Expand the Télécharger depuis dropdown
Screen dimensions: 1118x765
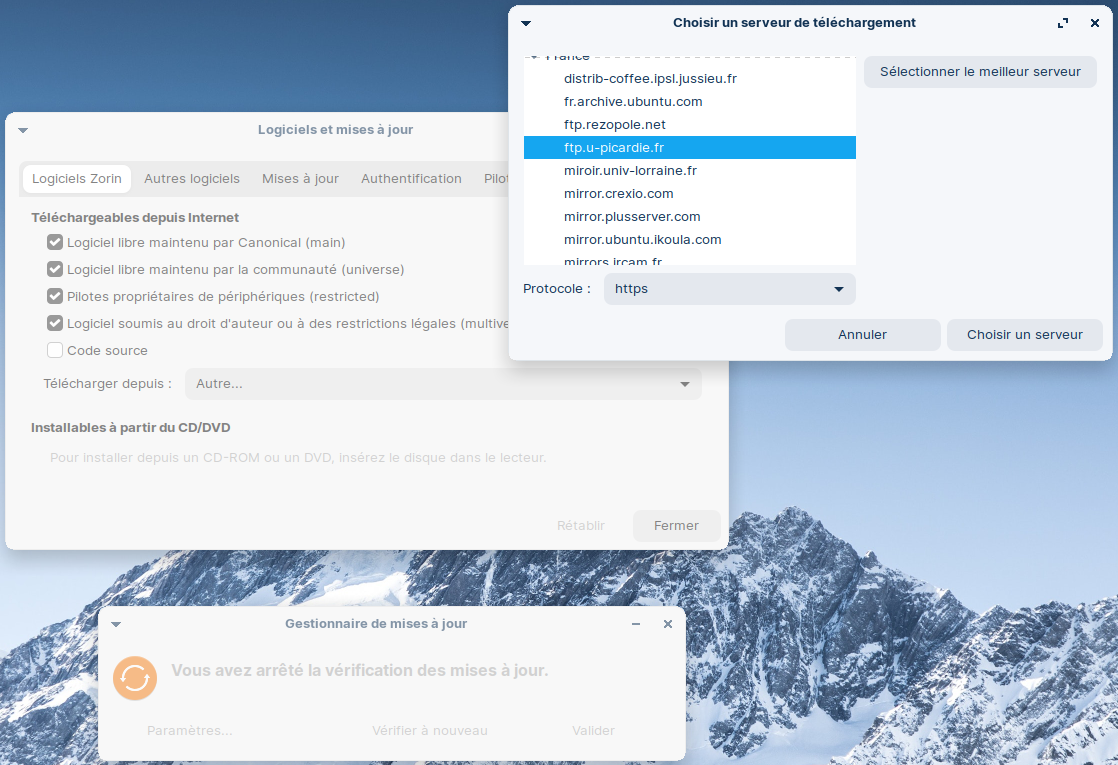[x=443, y=384]
